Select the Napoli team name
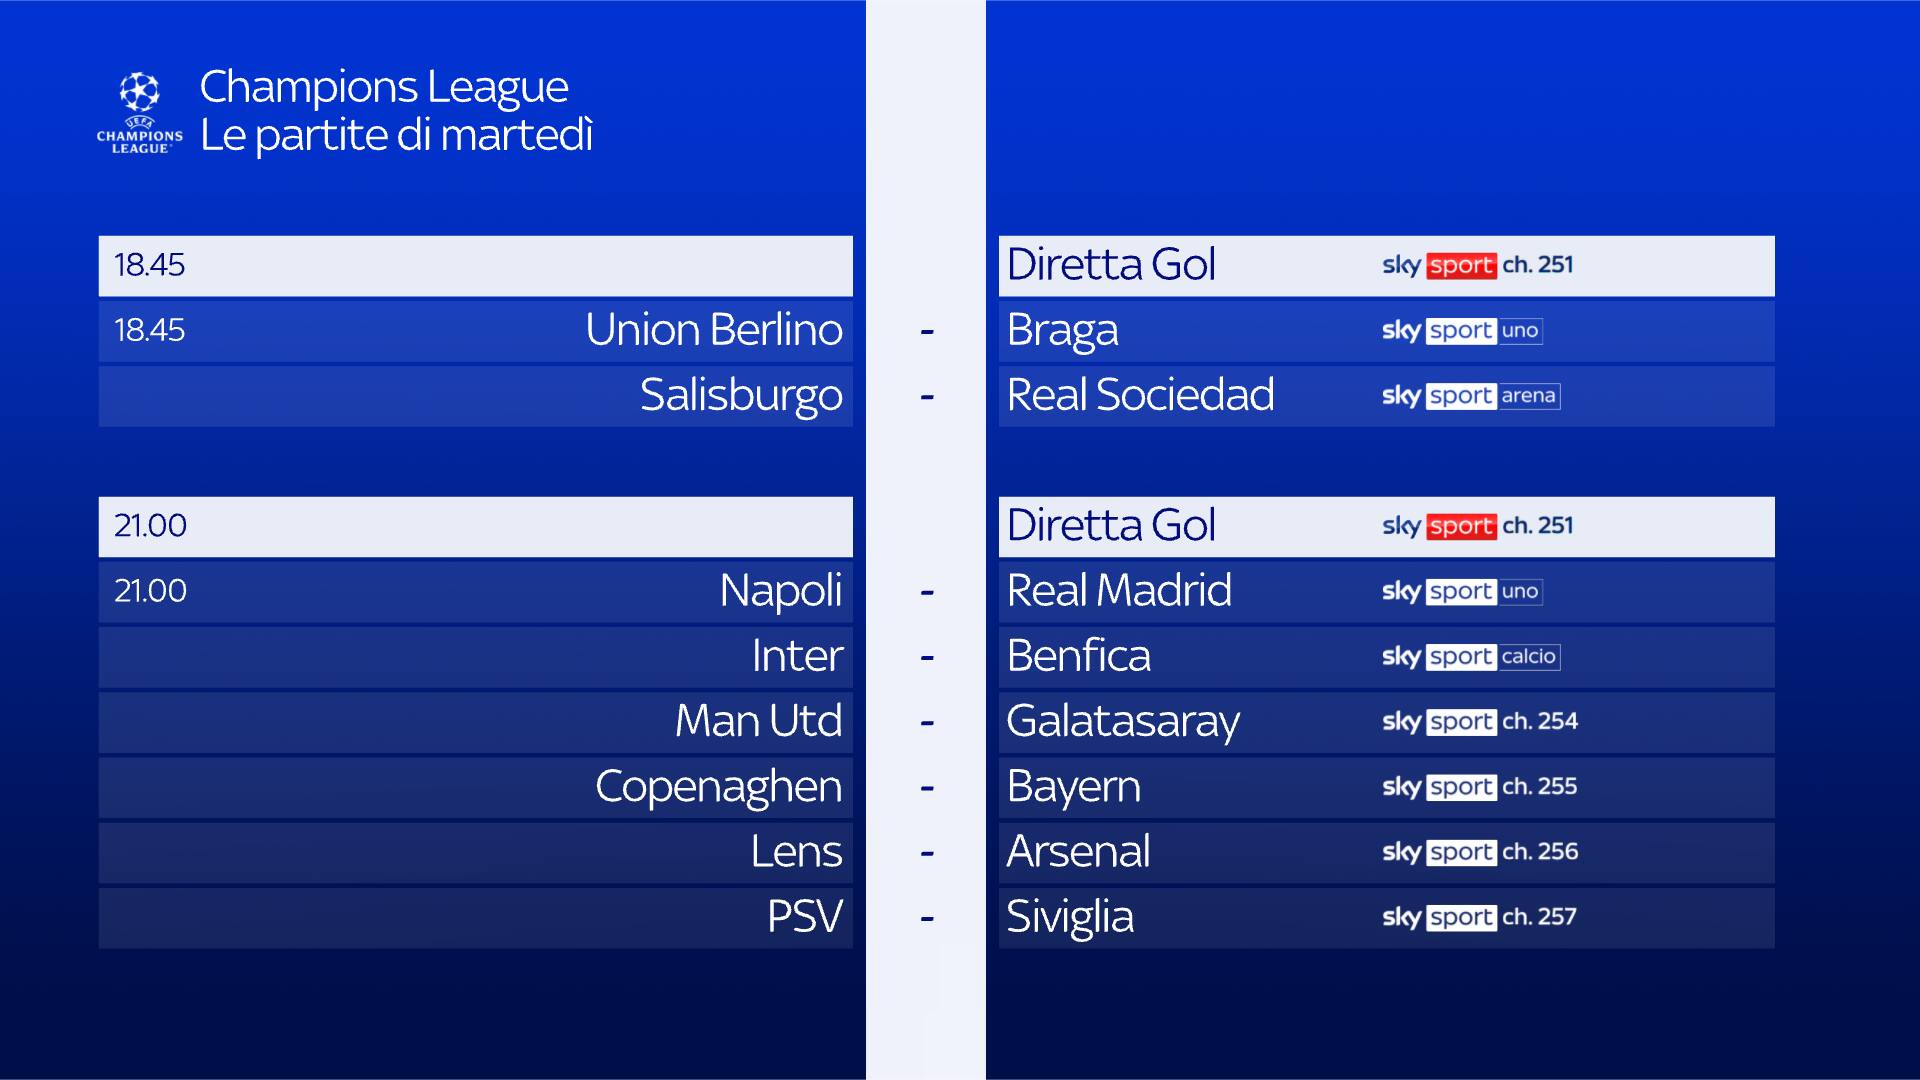 pyautogui.click(x=780, y=591)
